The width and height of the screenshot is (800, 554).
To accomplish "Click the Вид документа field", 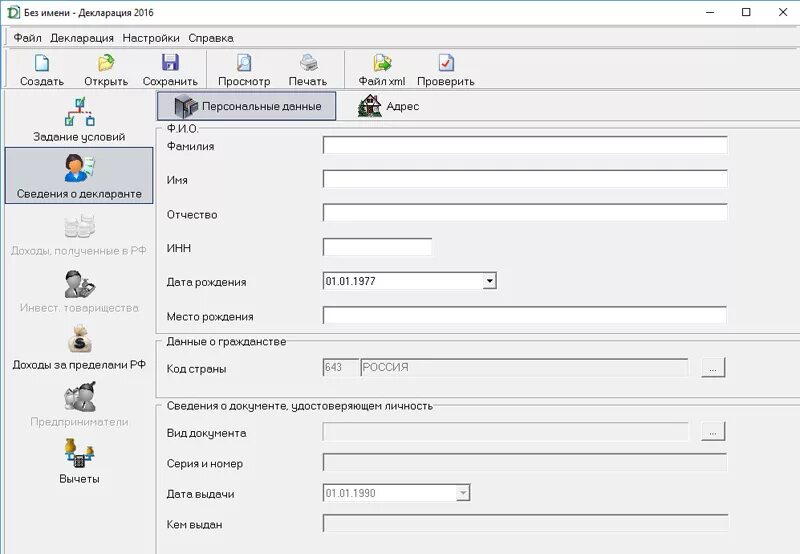I will tap(506, 432).
